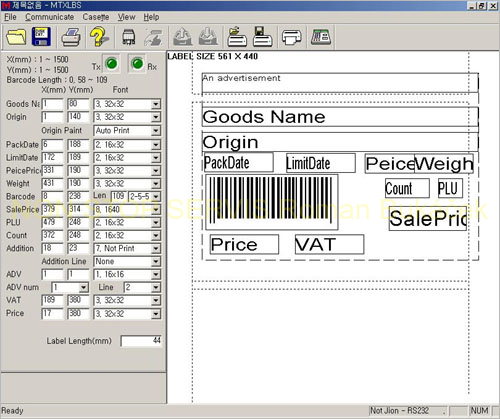Expand Origin font dropdown
Viewport: 500px width, 419px height.
156,117
